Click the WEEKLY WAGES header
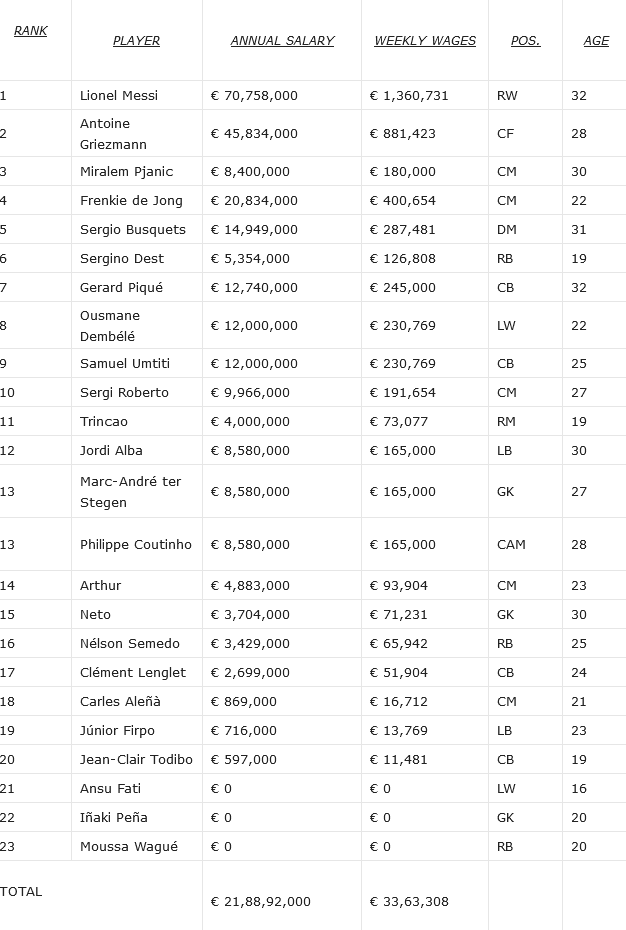The width and height of the screenshot is (626, 930). click(x=425, y=41)
